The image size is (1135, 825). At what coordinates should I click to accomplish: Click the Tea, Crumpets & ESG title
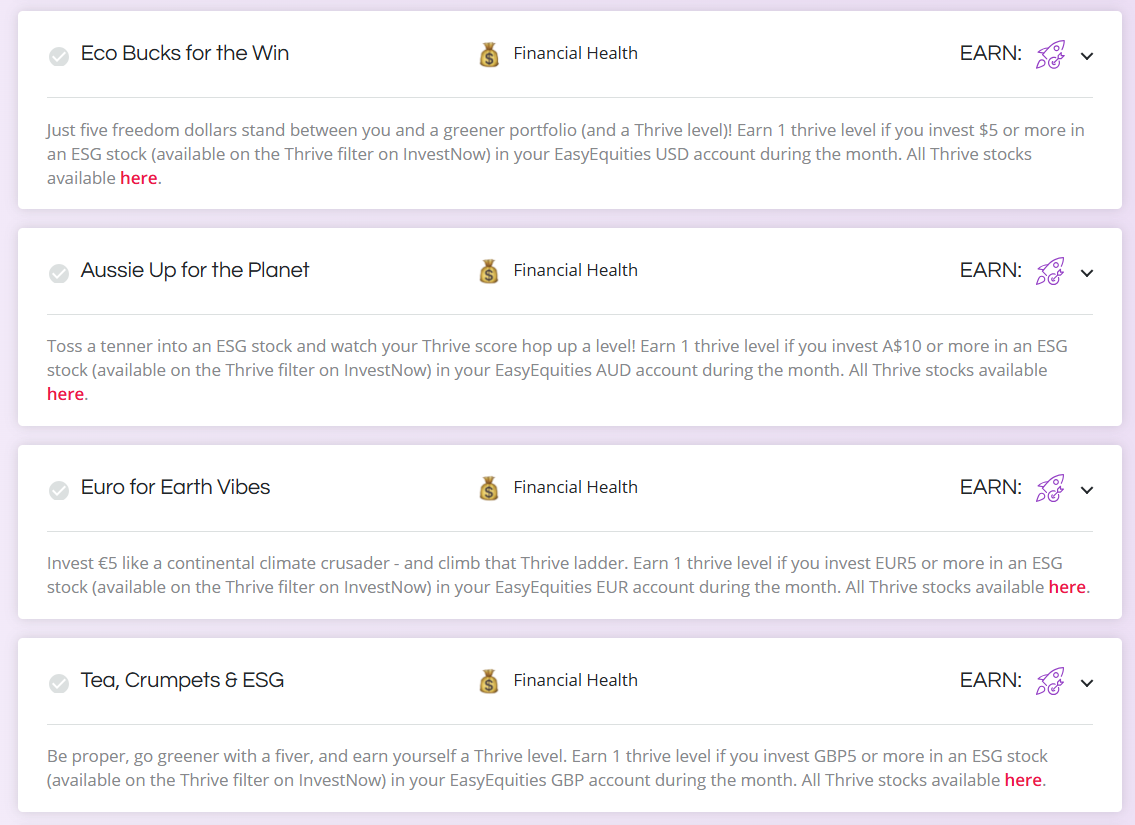[x=182, y=680]
